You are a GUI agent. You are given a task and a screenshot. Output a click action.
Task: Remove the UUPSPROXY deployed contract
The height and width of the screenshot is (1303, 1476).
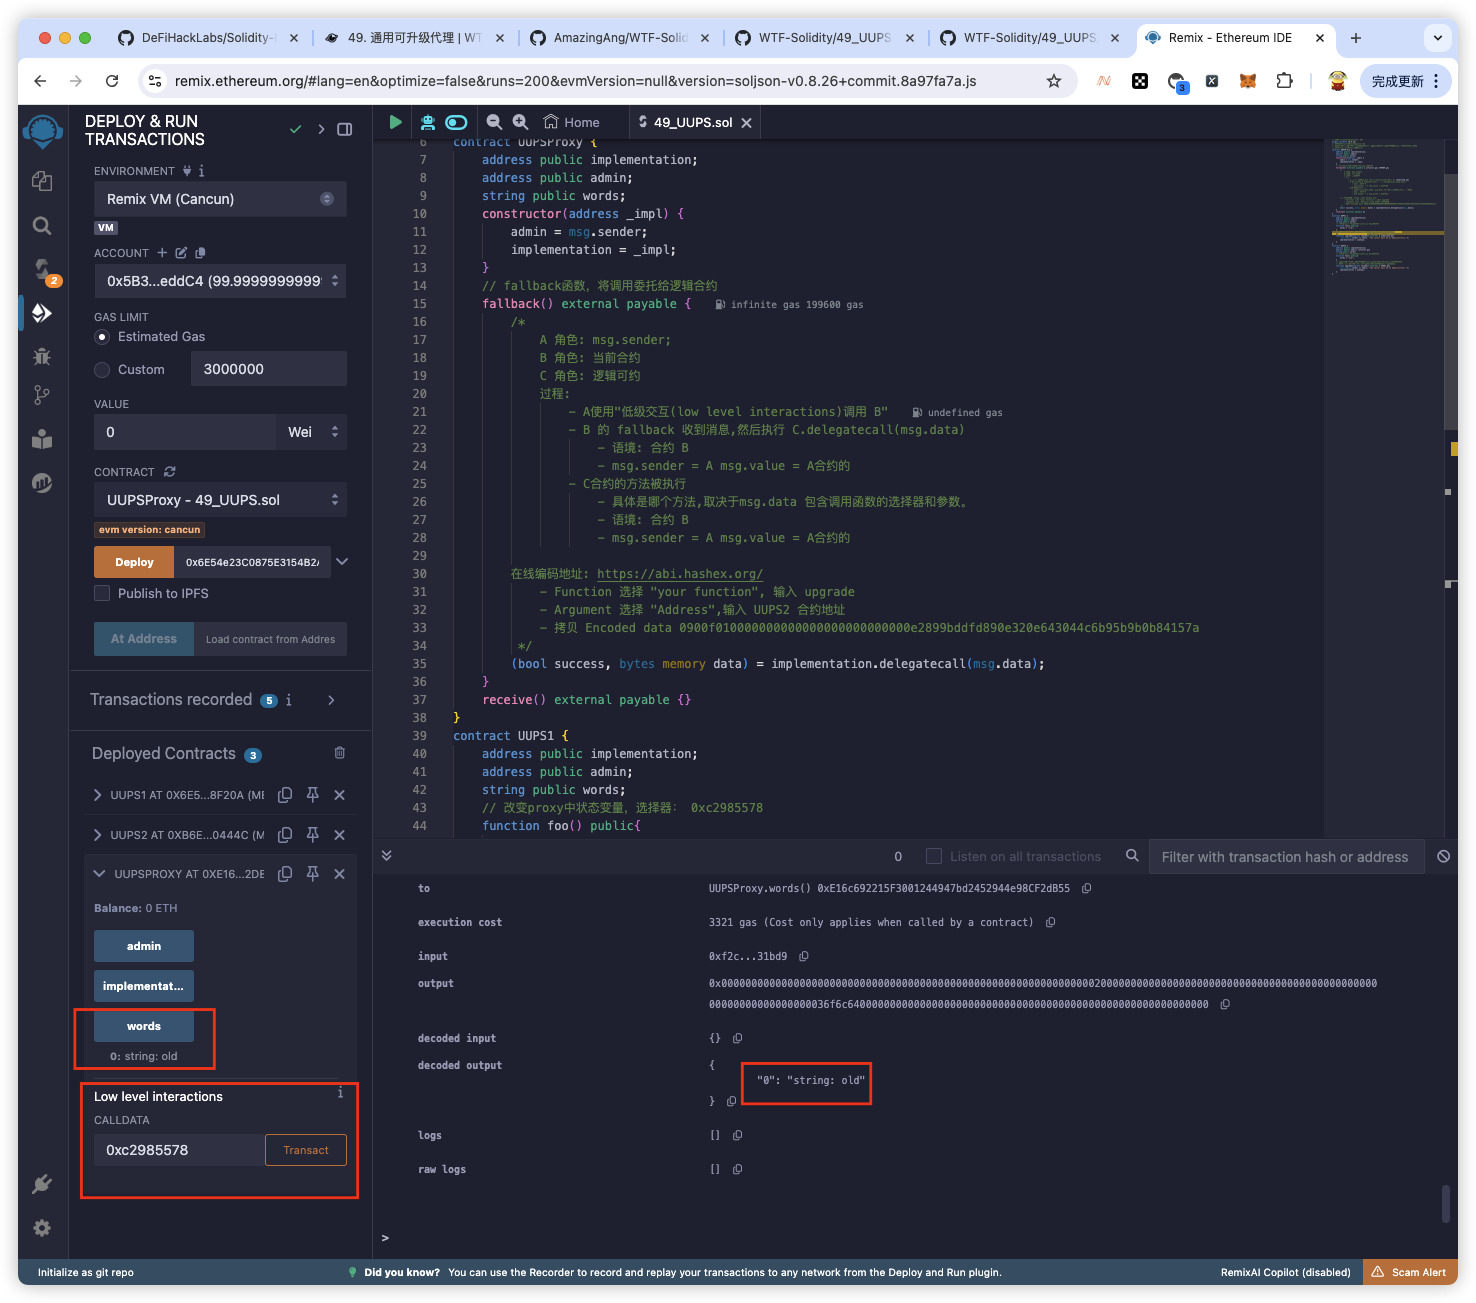339,874
